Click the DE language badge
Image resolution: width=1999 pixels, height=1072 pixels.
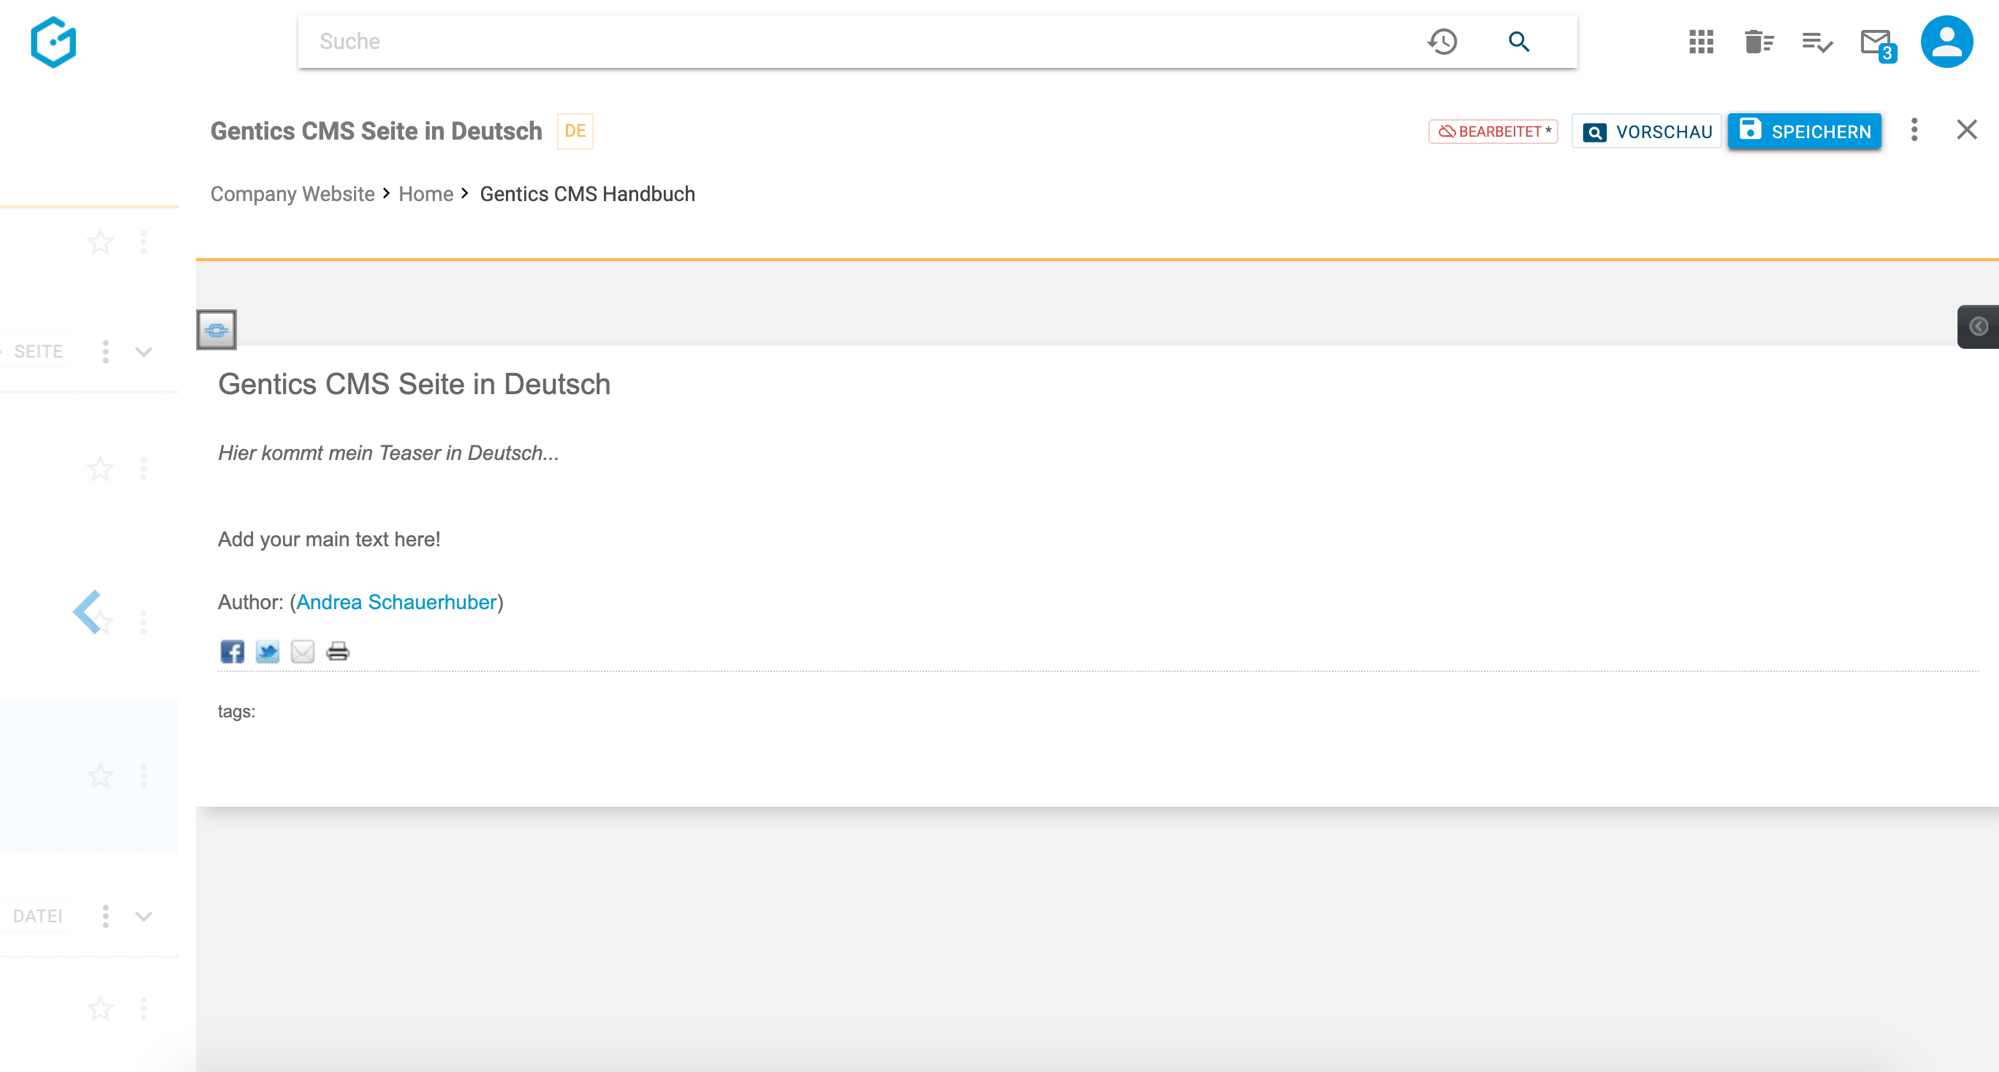tap(575, 131)
